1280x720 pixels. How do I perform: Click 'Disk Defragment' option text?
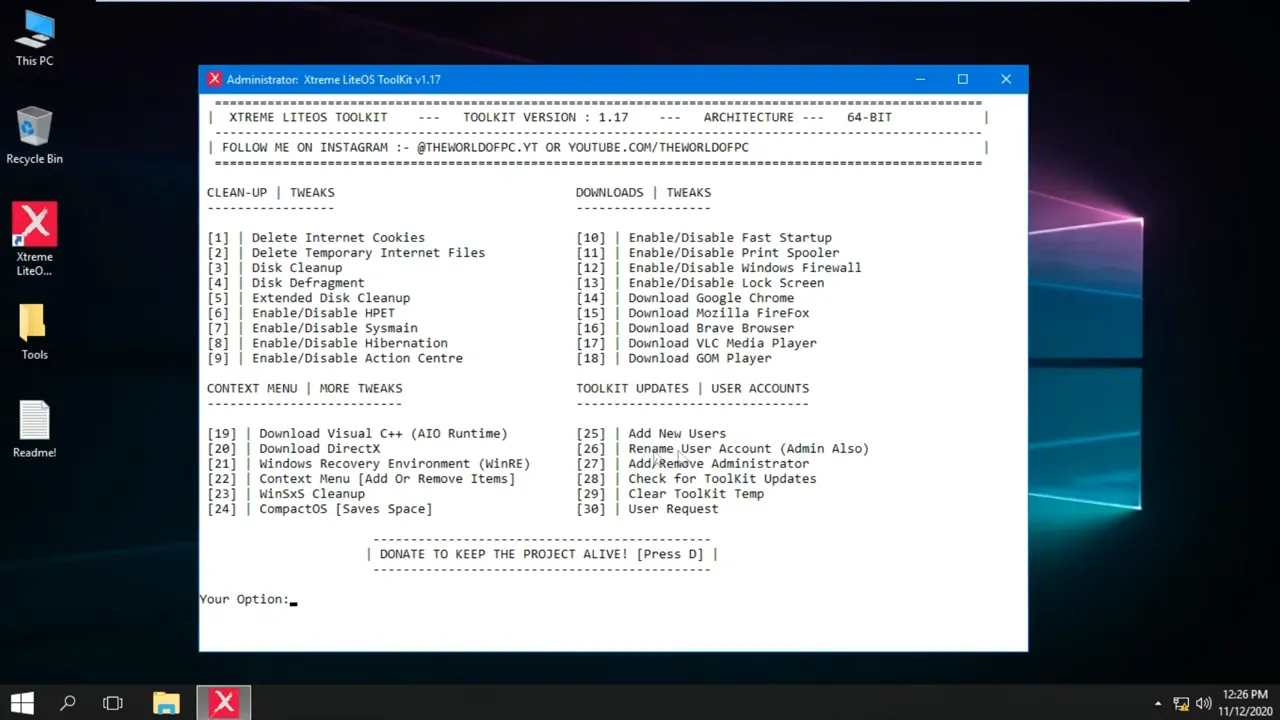pyautogui.click(x=308, y=283)
